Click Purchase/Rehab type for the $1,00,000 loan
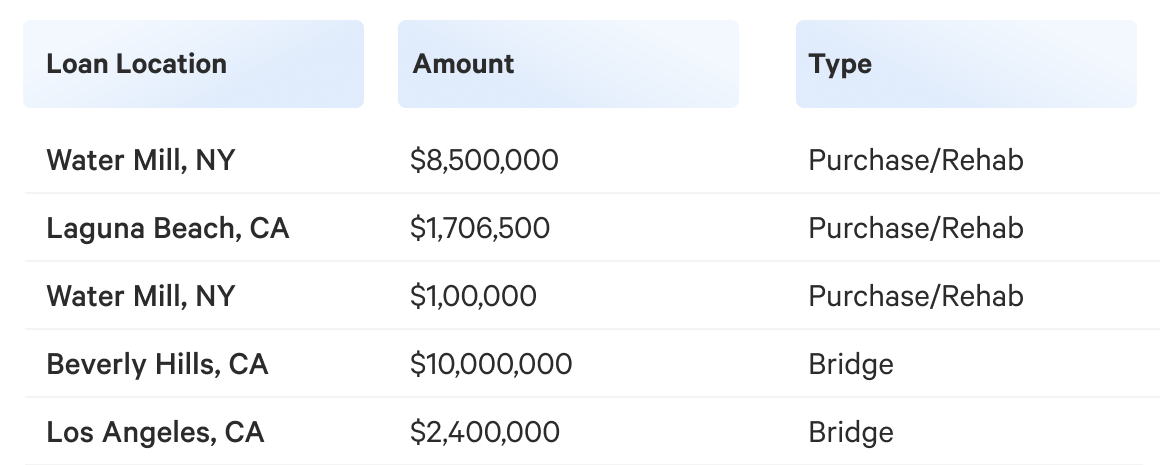Screen dimensions: 1160x465 [x=915, y=296]
